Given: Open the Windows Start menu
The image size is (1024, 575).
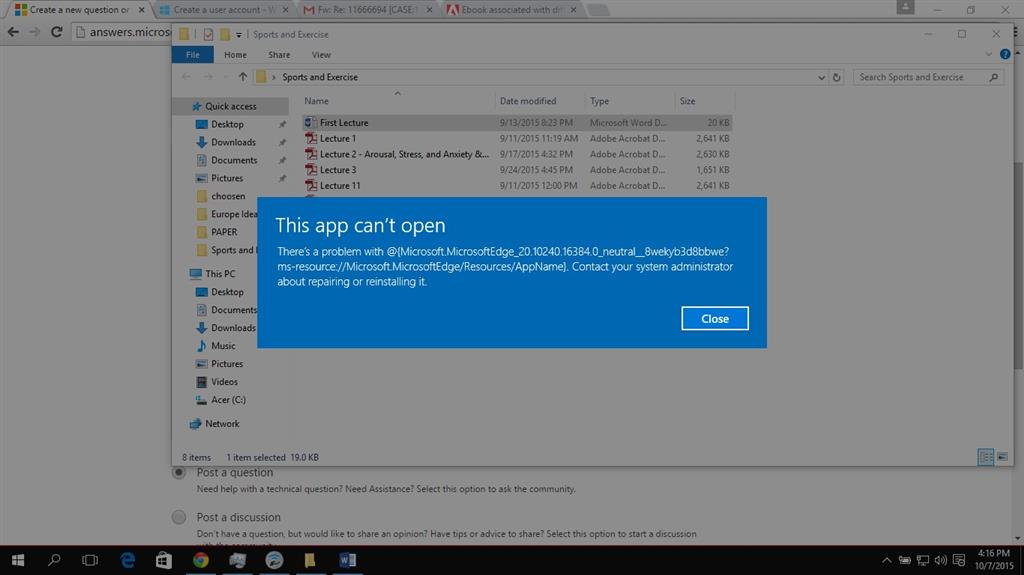Looking at the screenshot, I should click(18, 560).
